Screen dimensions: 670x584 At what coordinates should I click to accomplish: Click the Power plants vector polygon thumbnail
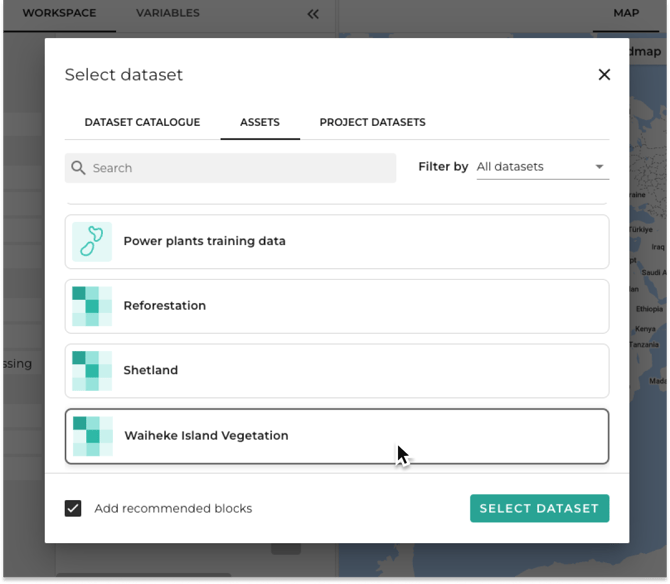pos(92,241)
